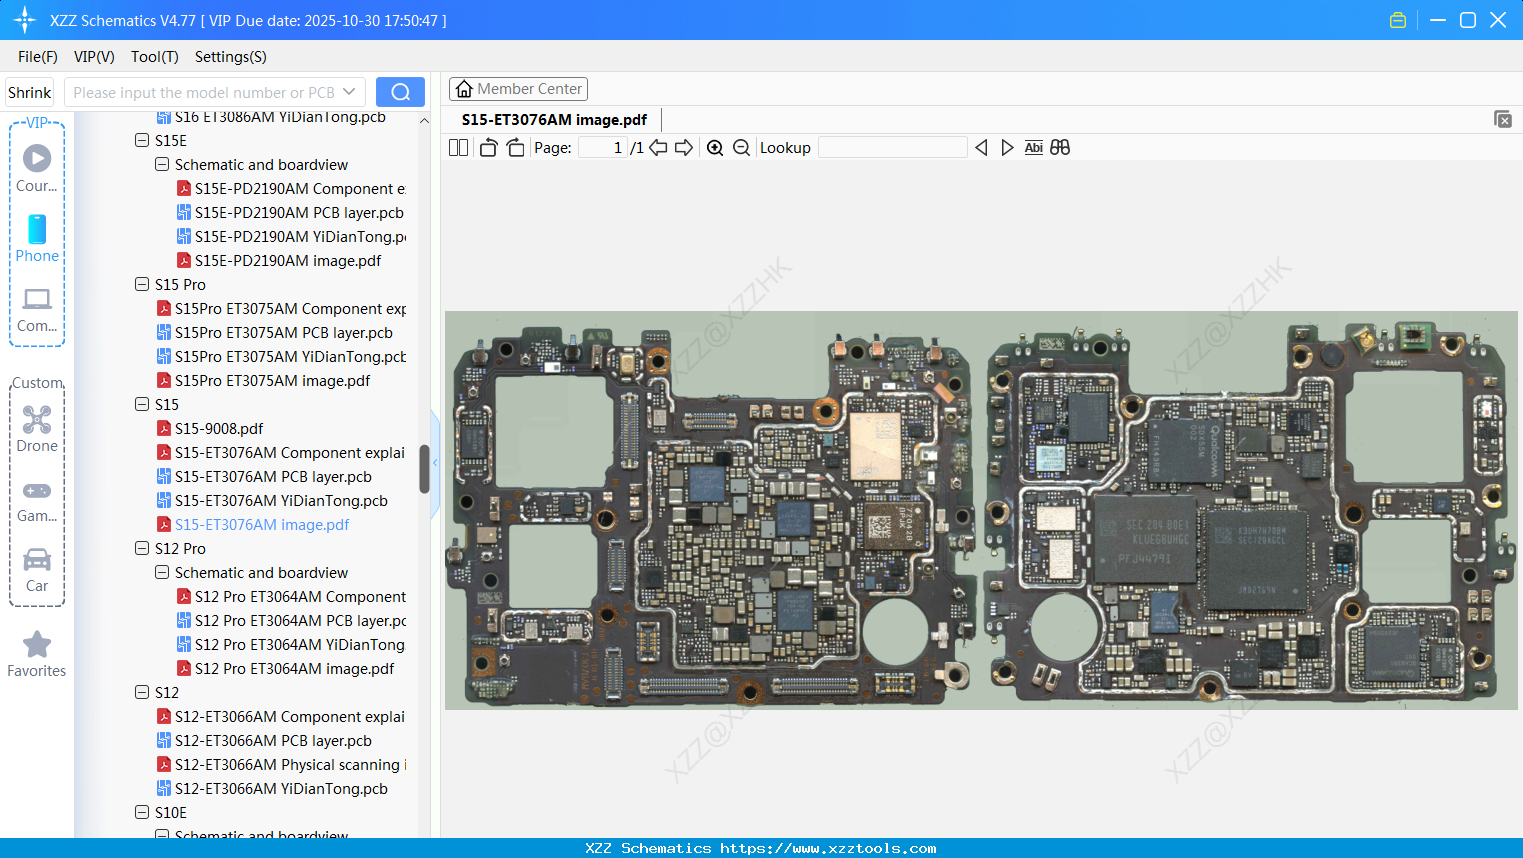Screen dimensions: 1523x858
Task: Open the Favorites star panel
Action: 36,645
